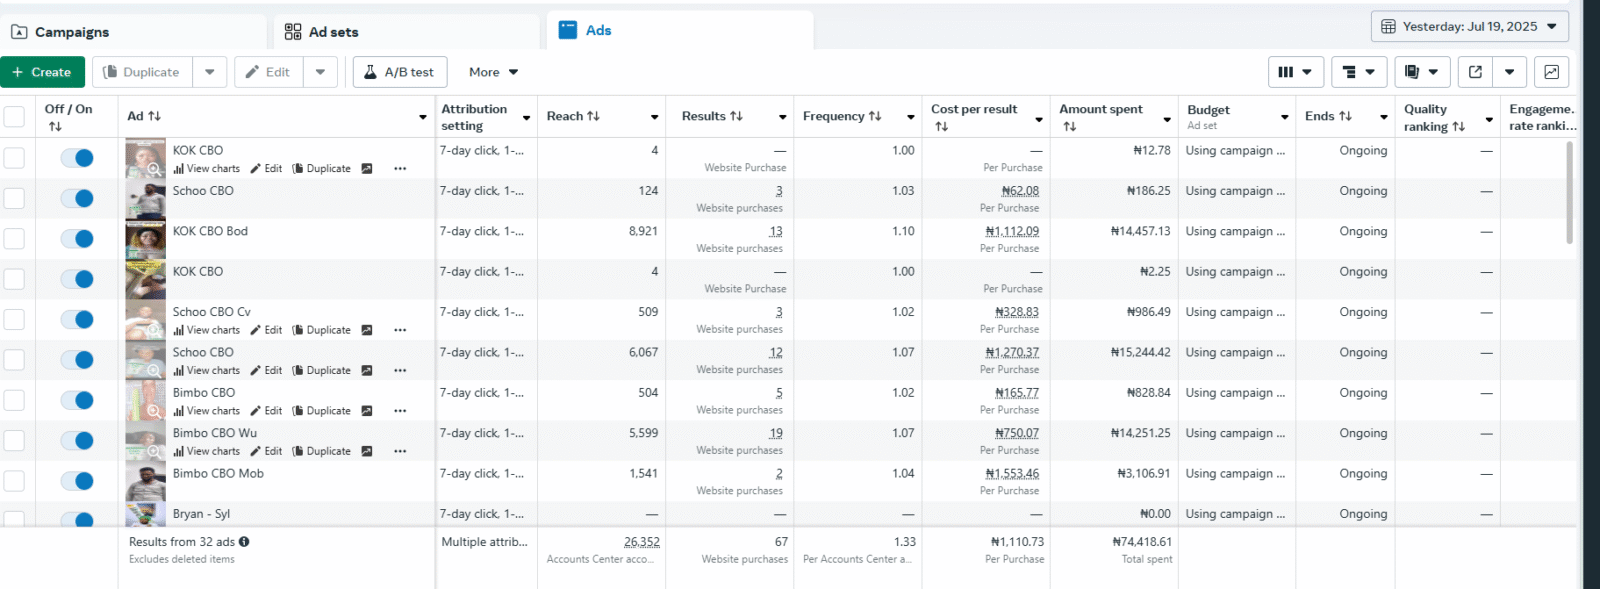Open preview icon on Schoo CBO Cv row

pyautogui.click(x=367, y=330)
